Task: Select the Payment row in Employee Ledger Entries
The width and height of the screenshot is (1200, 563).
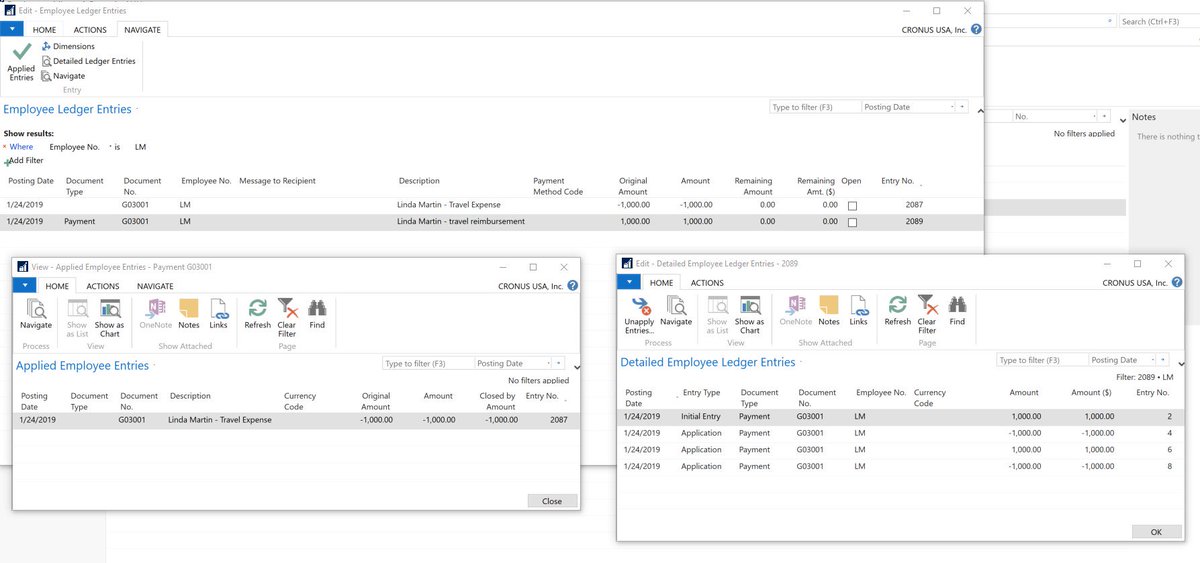Action: click(492, 222)
